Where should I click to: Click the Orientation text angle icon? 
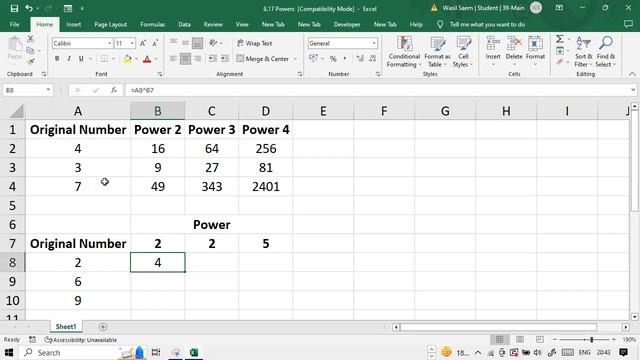coord(213,43)
